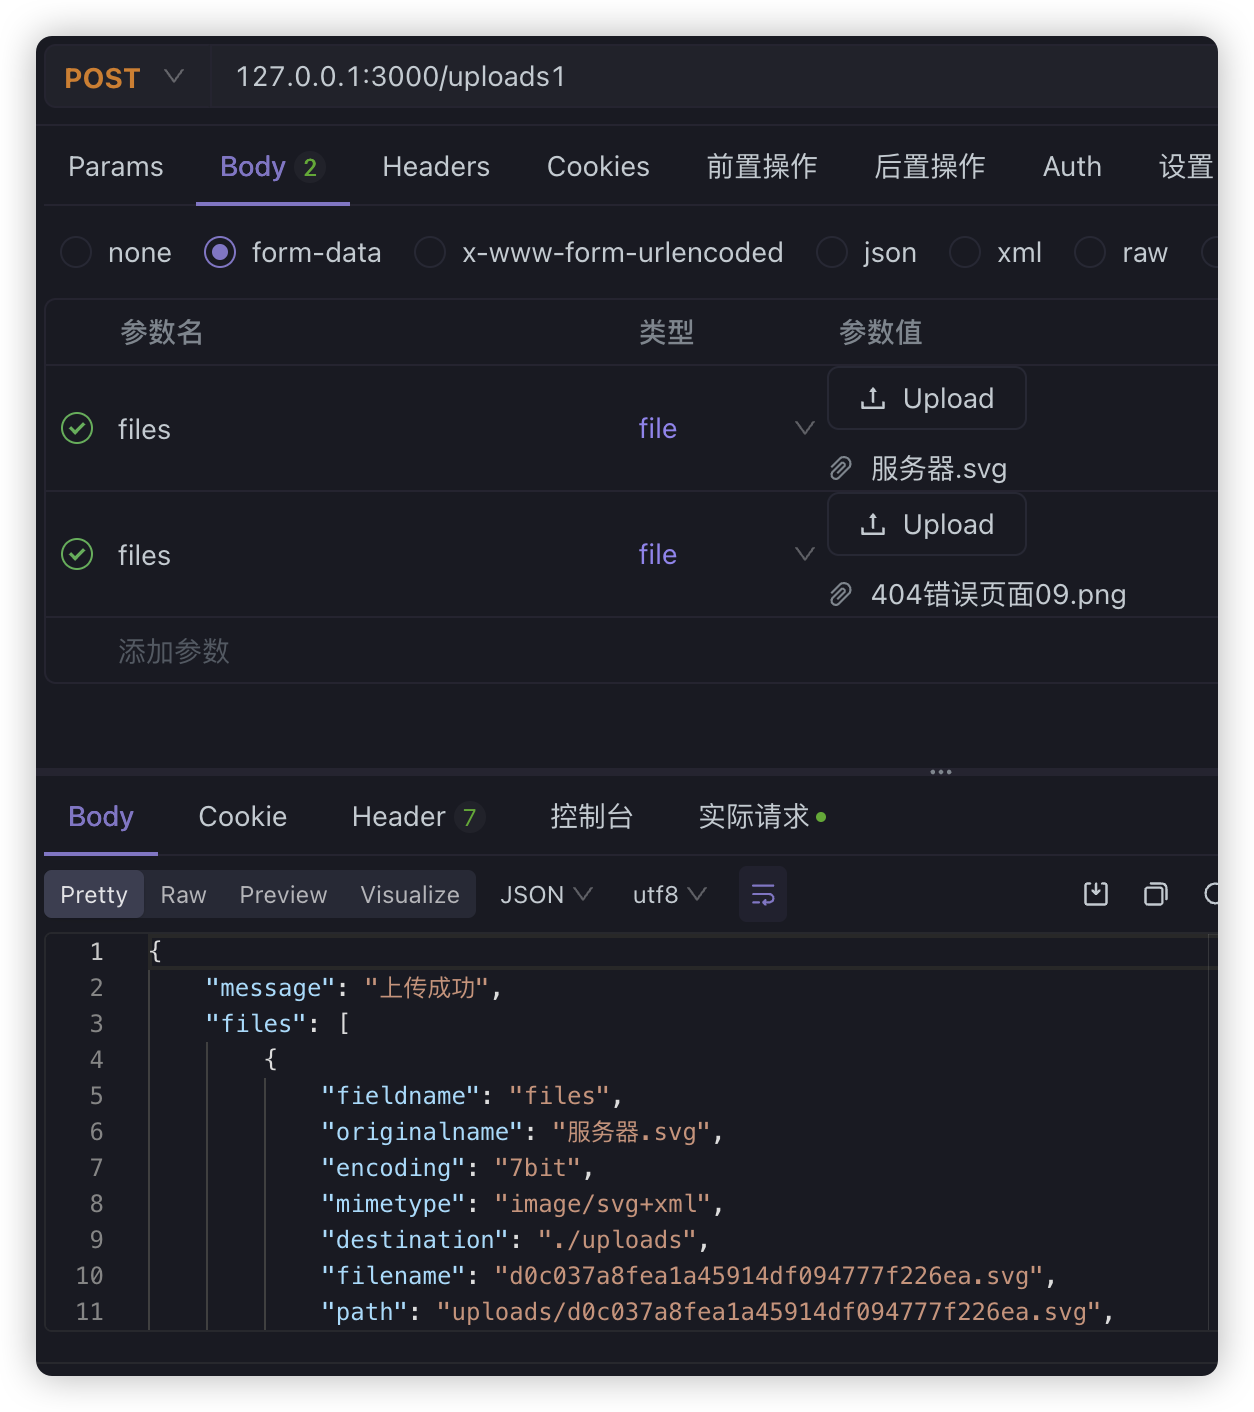Click the green checkmark on first files row

(x=77, y=428)
